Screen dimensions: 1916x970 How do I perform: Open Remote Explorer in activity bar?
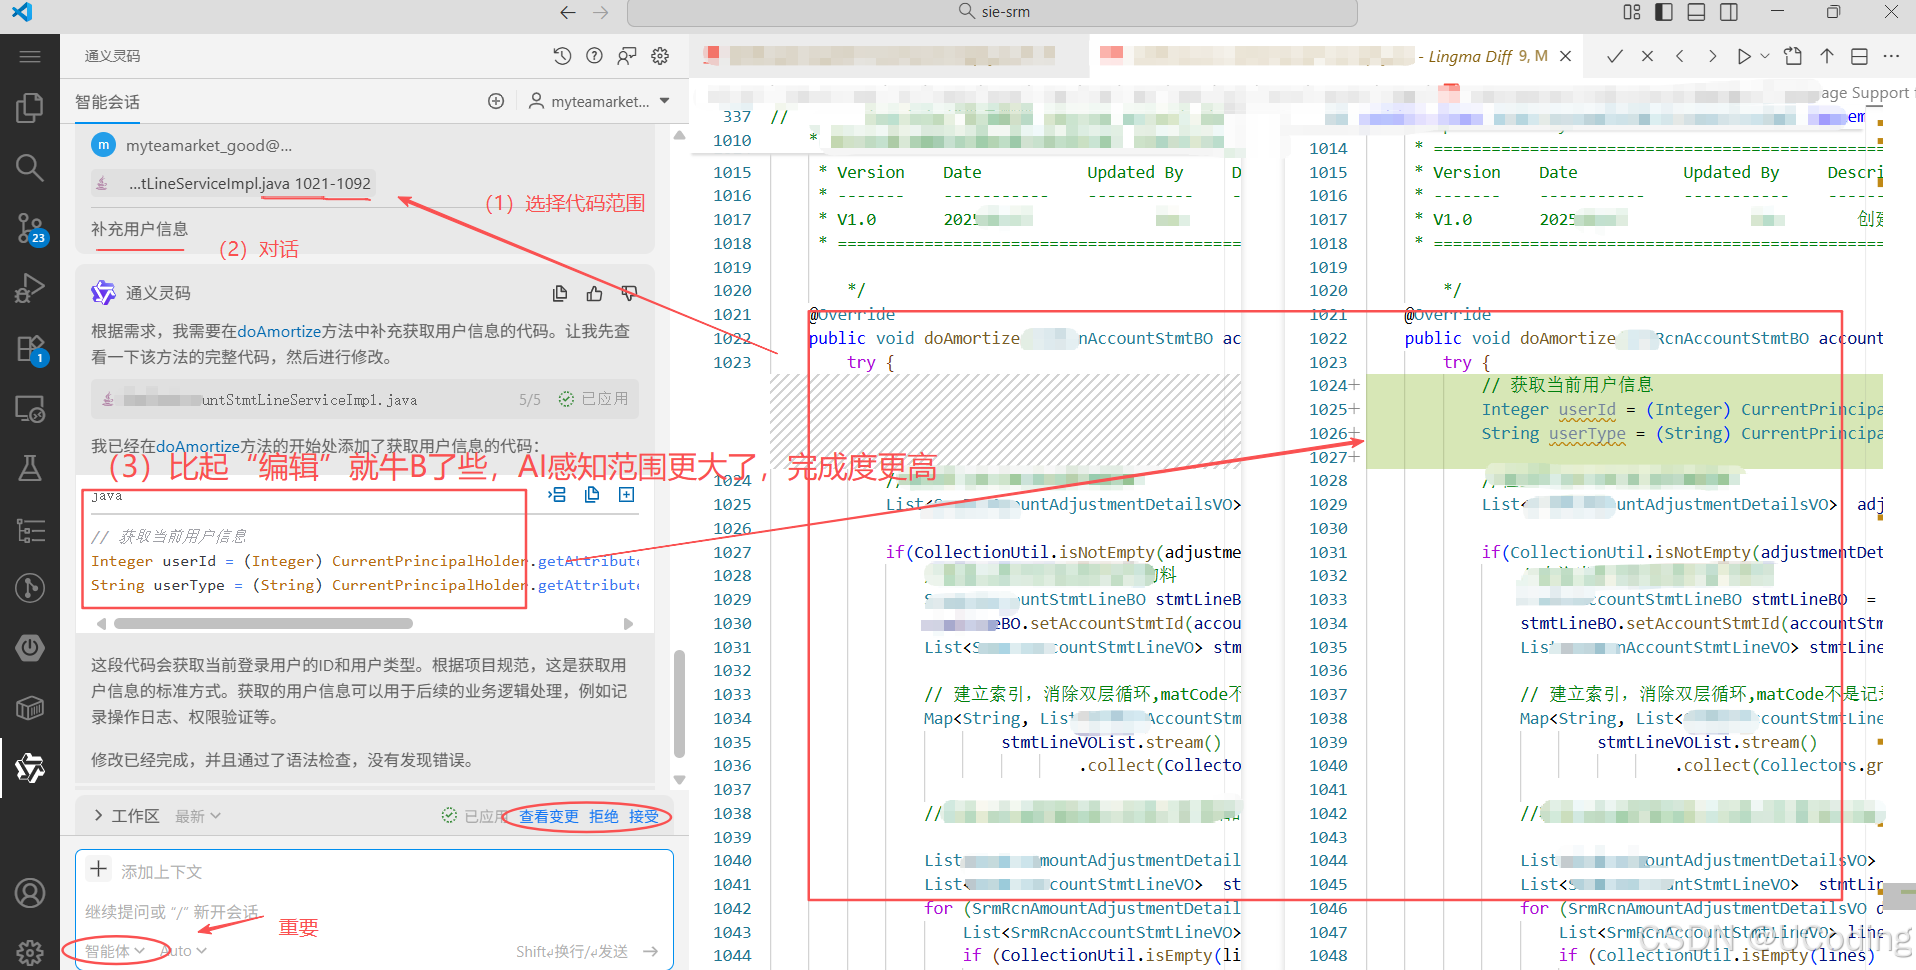pyautogui.click(x=30, y=409)
